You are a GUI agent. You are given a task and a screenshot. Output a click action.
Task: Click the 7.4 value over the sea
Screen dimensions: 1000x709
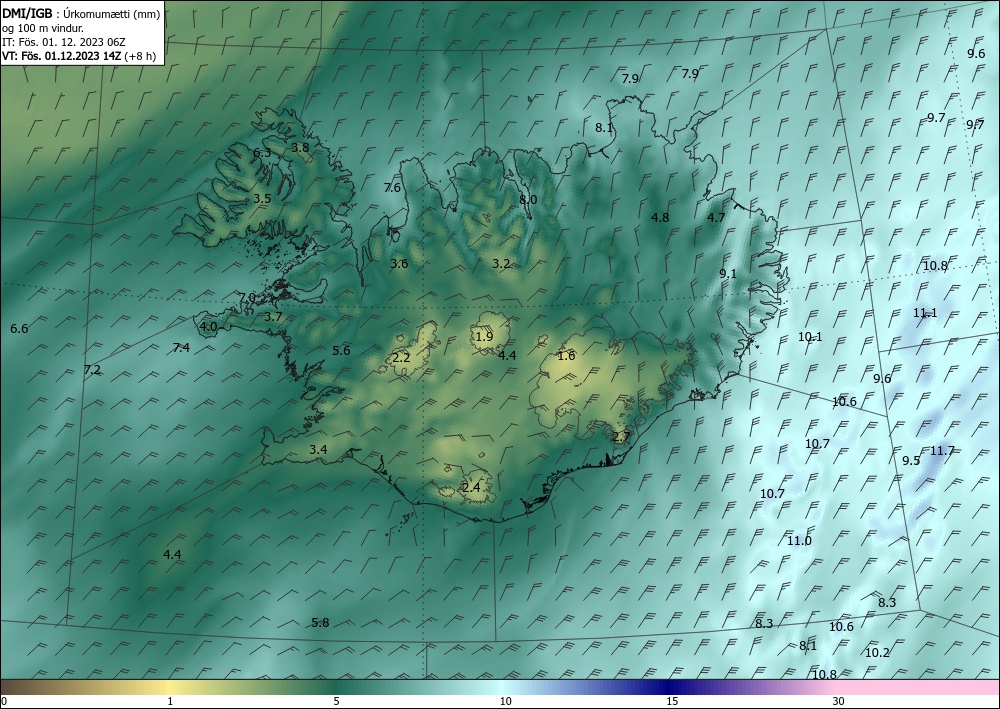click(181, 347)
